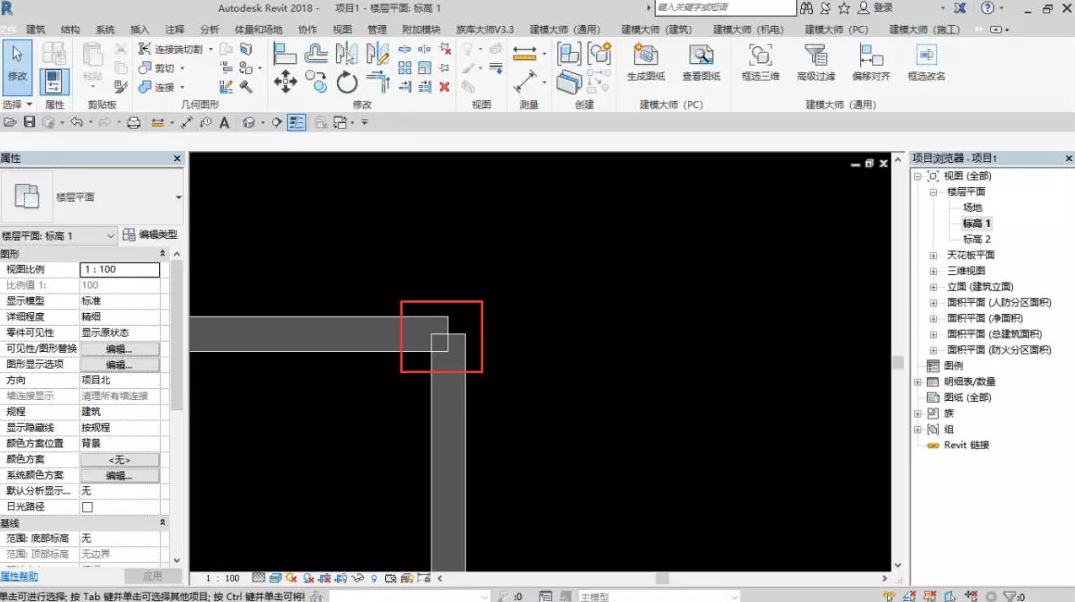
Task: Click the Move tool four-arrow icon
Action: (285, 82)
